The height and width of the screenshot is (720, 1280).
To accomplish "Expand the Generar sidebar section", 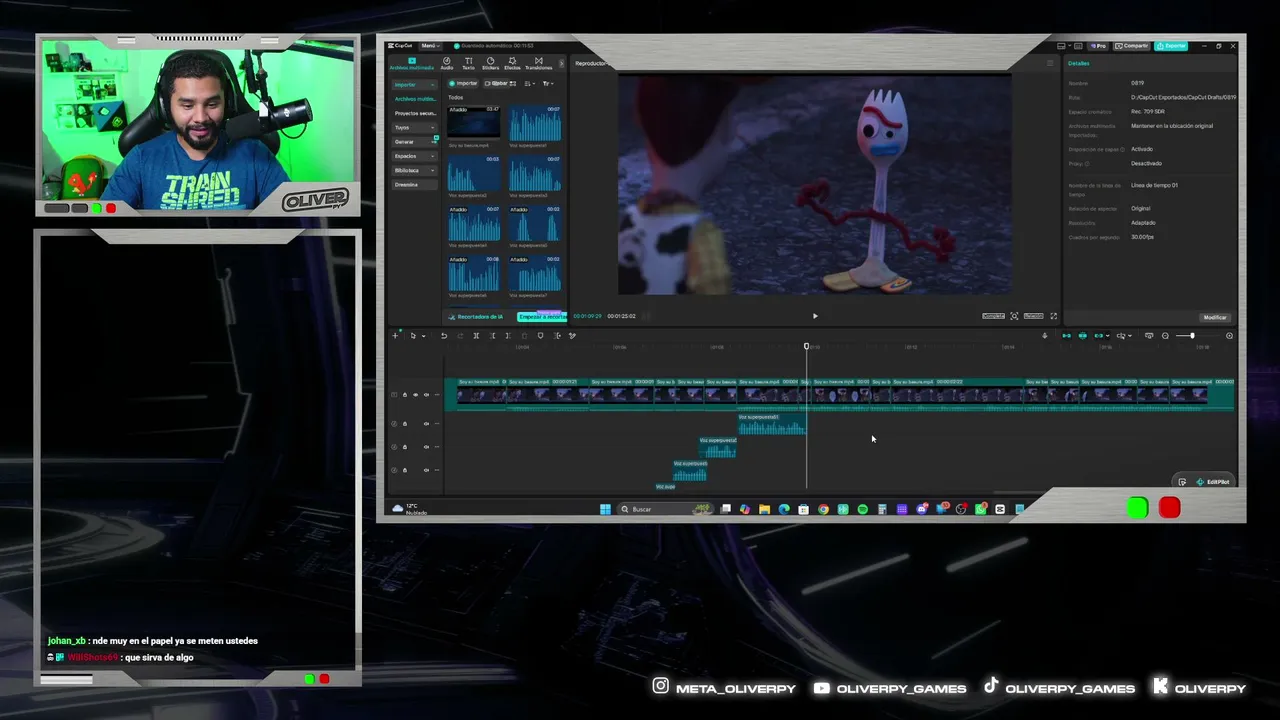I will (413, 142).
